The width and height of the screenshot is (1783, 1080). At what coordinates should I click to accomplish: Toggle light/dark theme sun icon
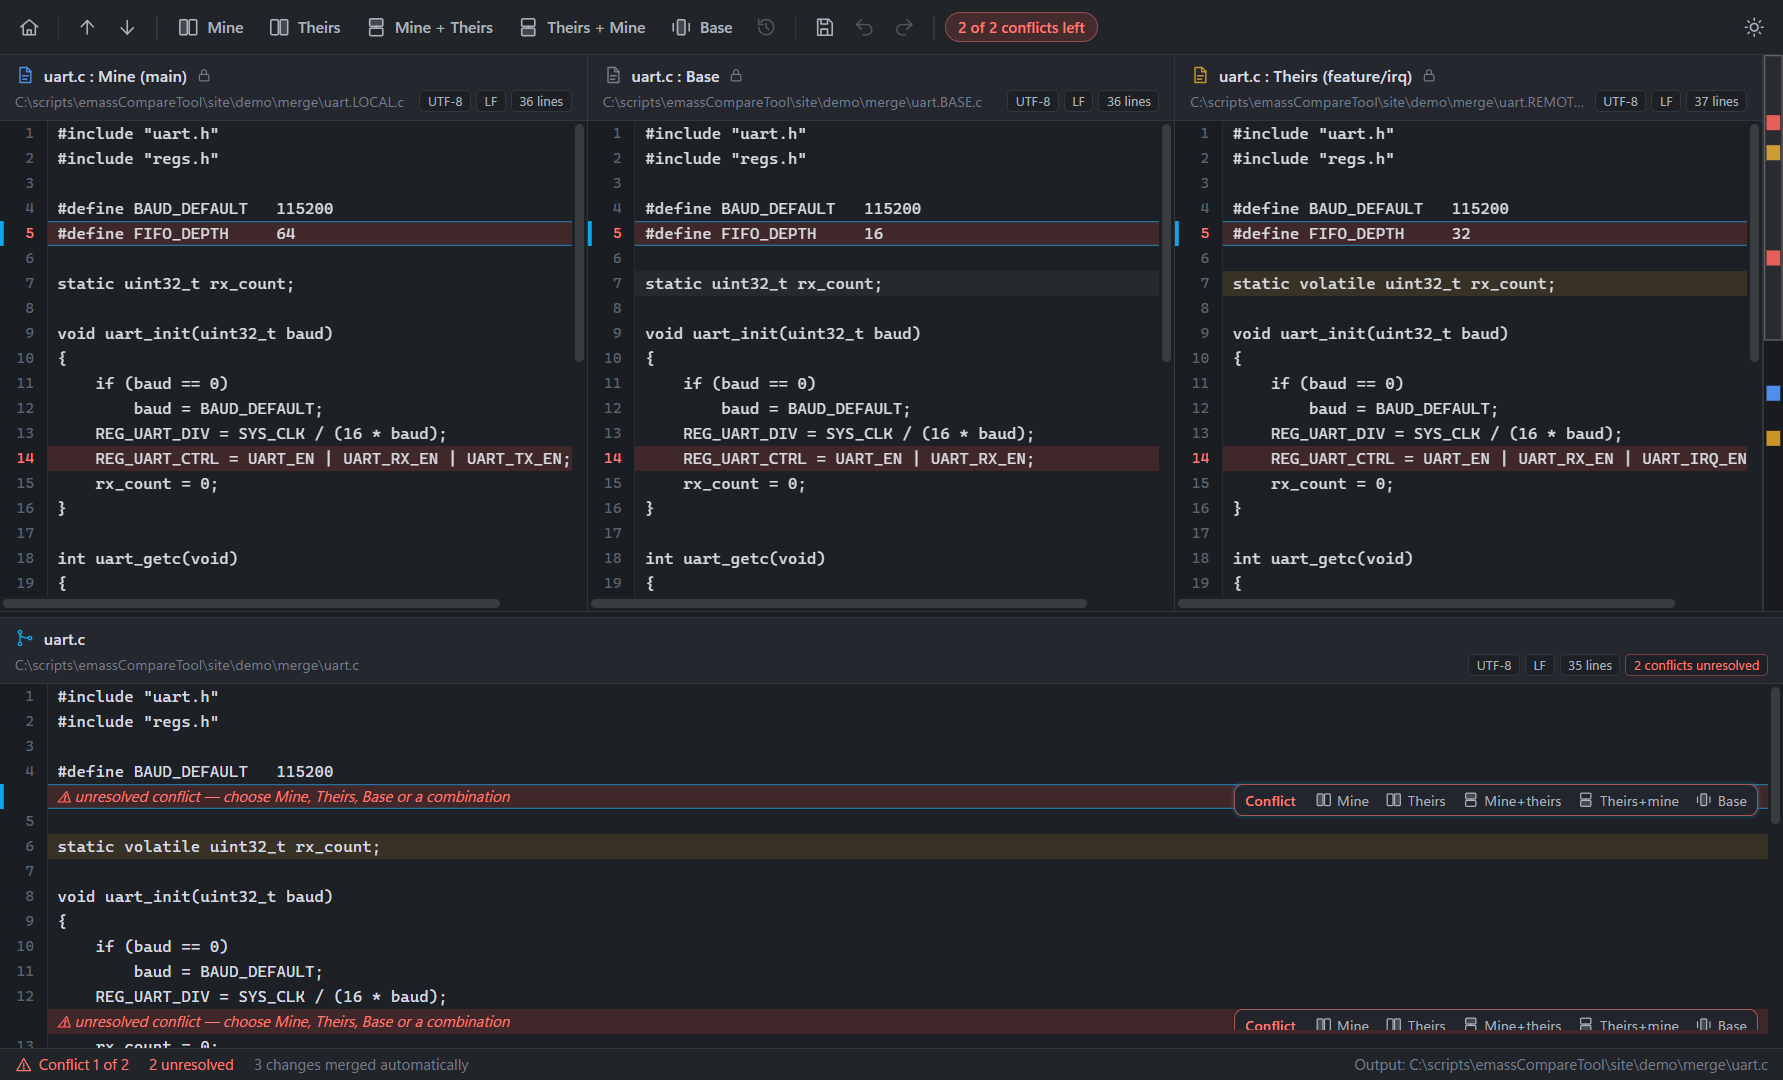point(1754,27)
